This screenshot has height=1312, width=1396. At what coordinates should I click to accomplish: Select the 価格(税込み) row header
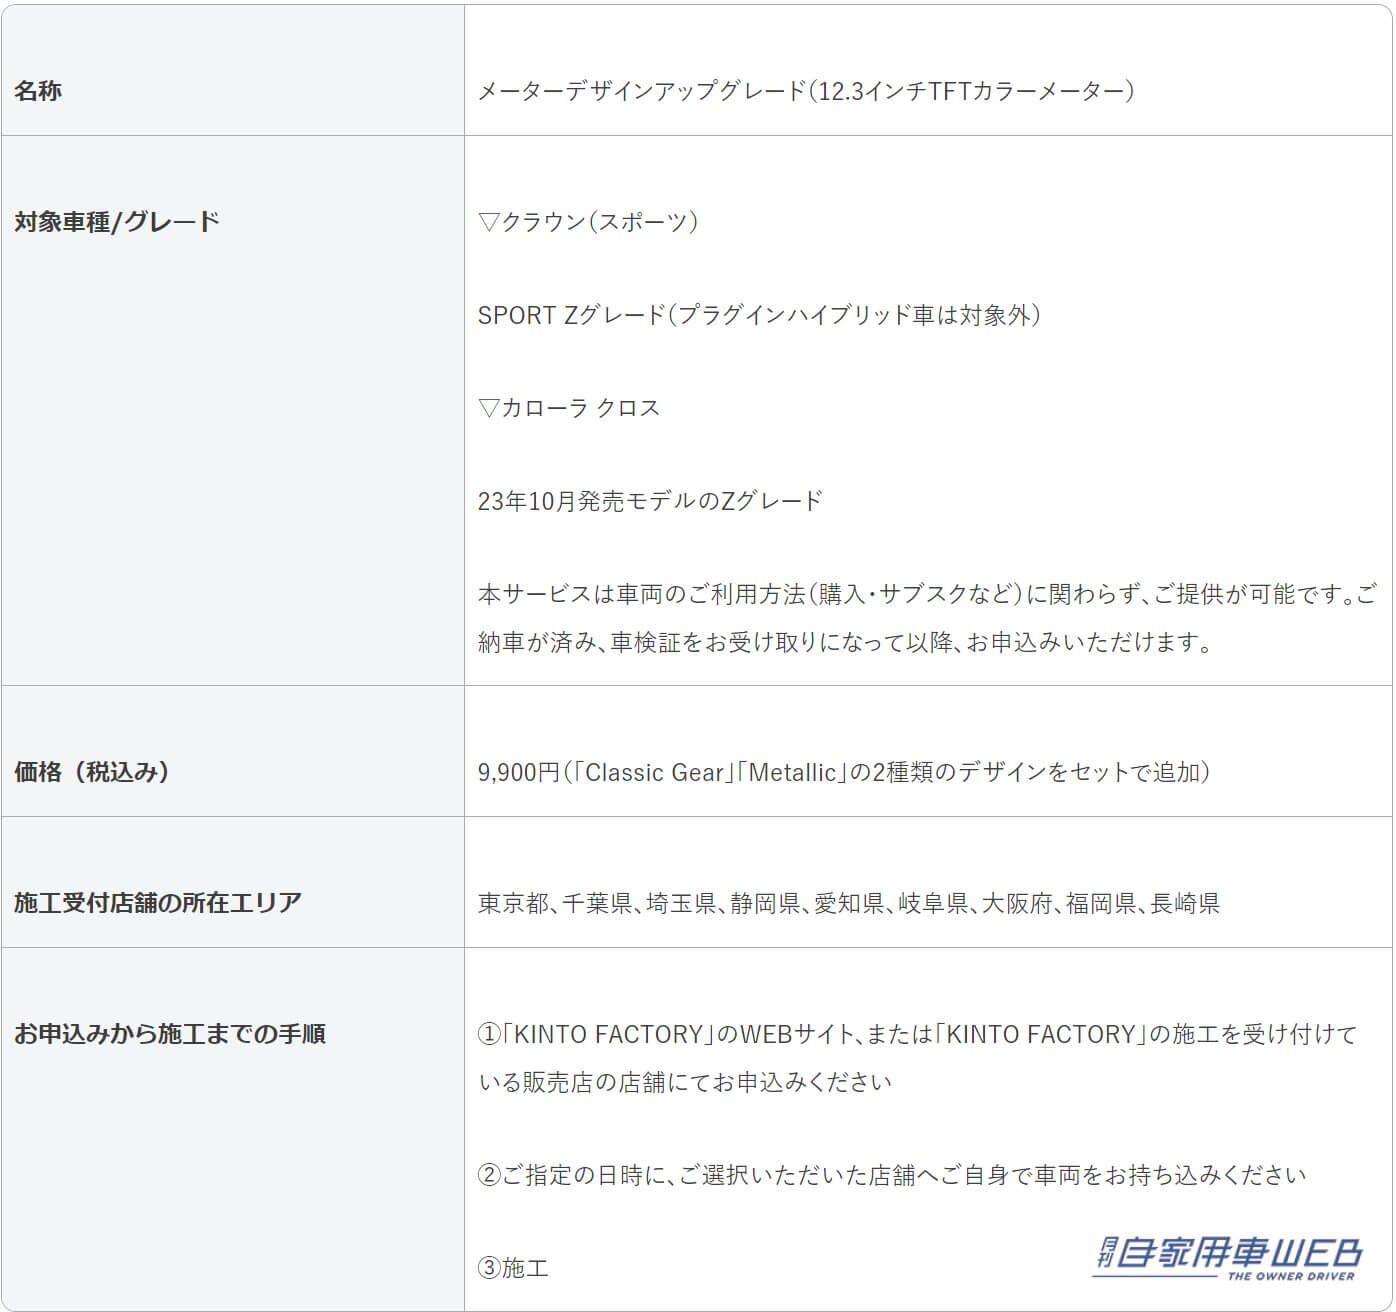click(92, 772)
